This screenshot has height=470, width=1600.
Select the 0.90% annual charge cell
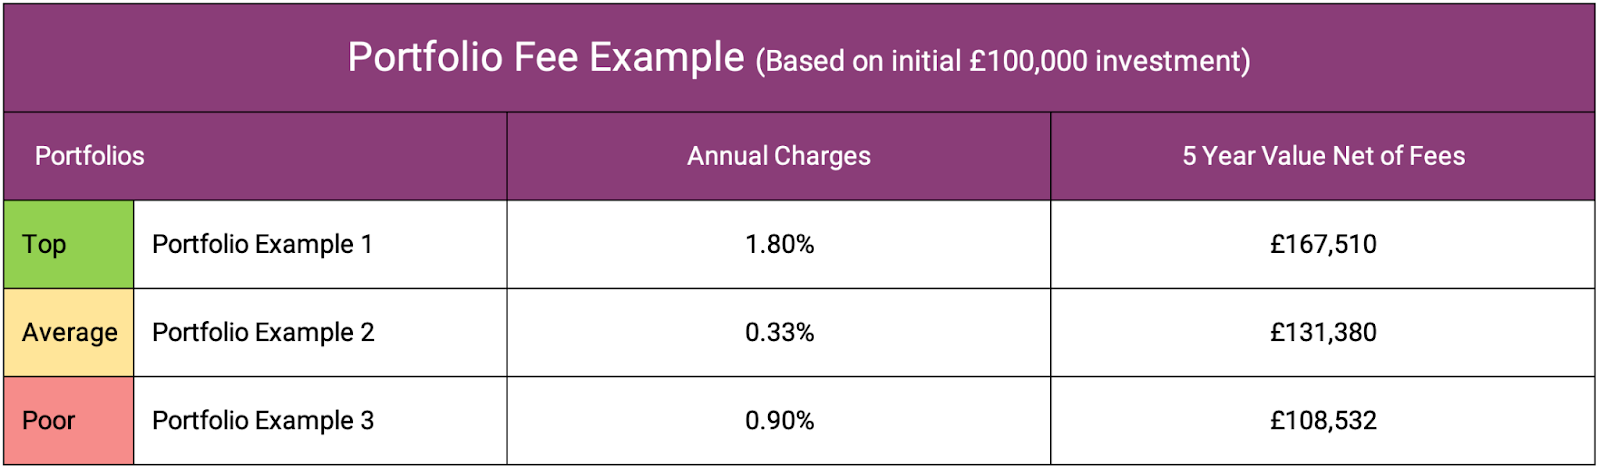point(779,421)
